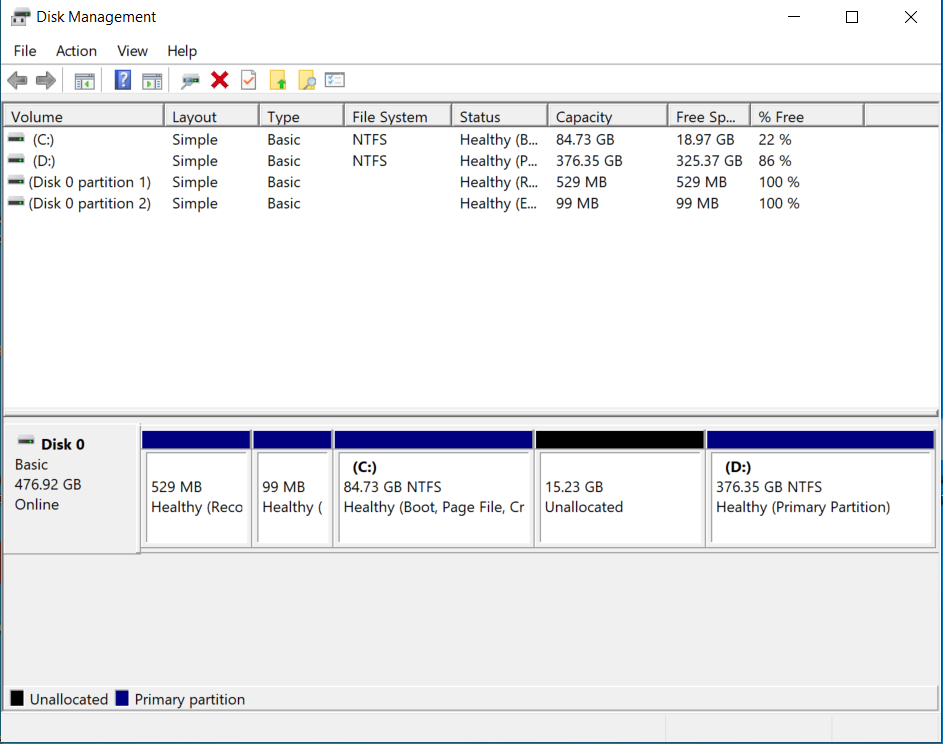This screenshot has height=744, width=943.
Task: Select the (C:) 84.73 GB NTFS partition block
Action: tap(433, 497)
